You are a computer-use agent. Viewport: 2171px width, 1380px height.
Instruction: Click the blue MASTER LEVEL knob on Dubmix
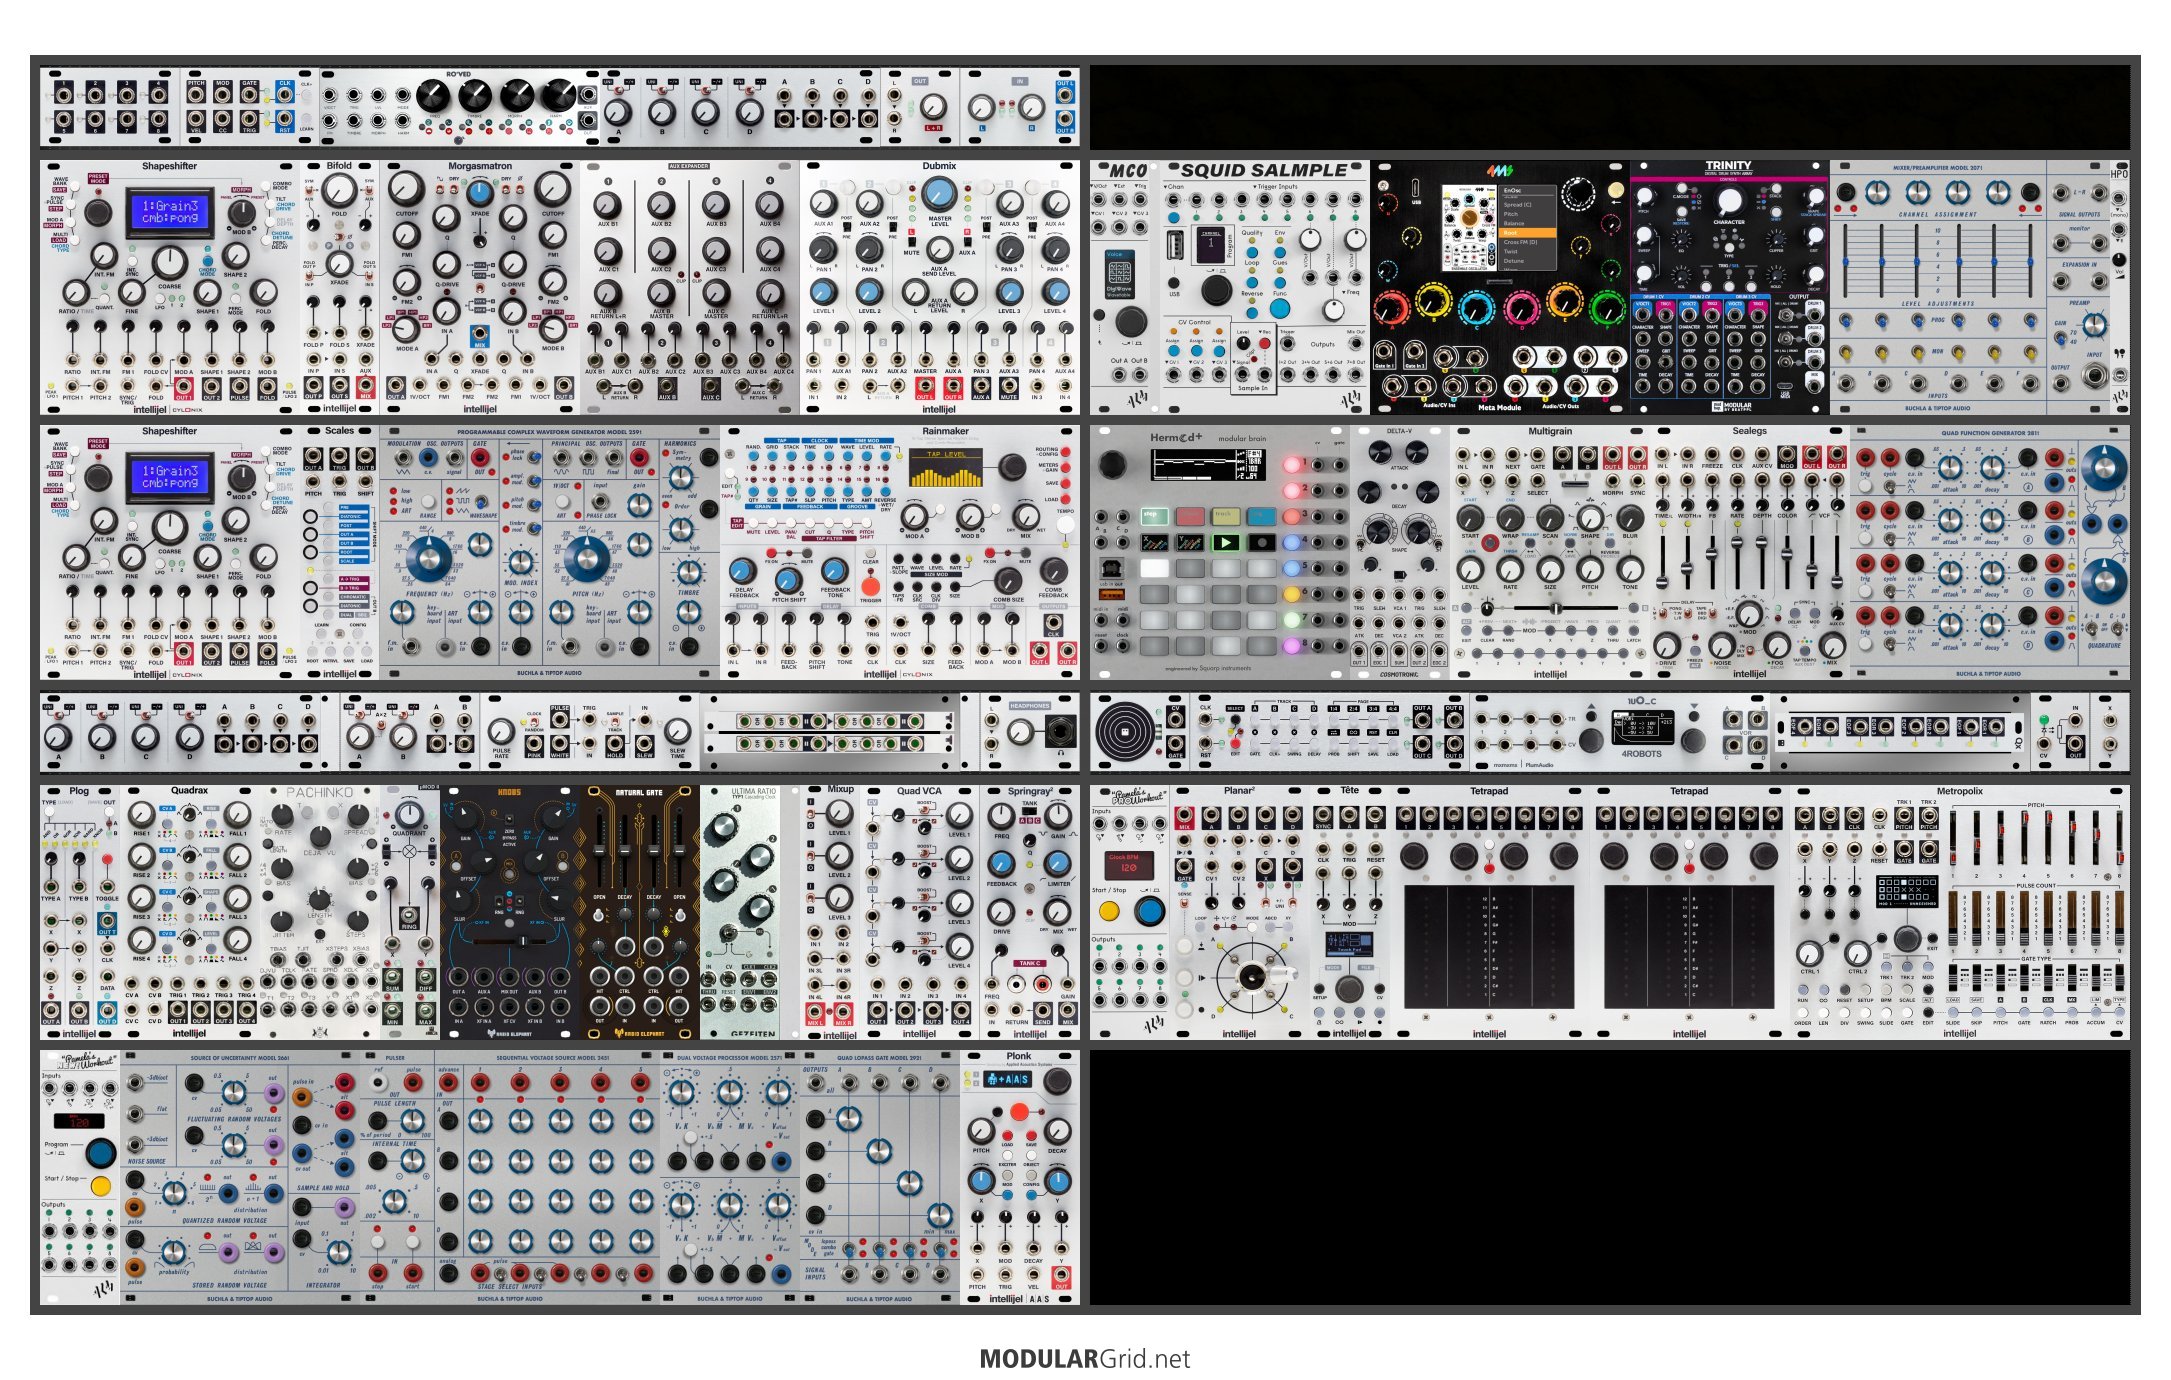(x=939, y=195)
